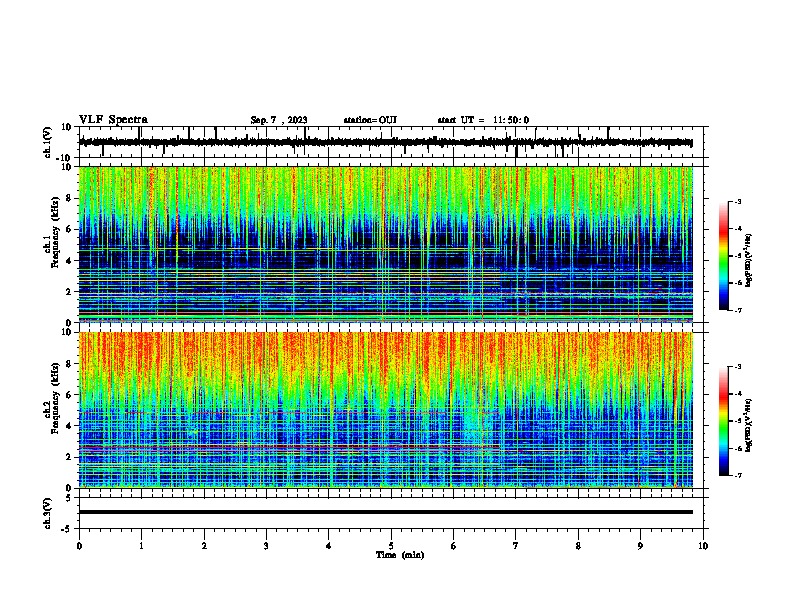Screen dimensions: 792x612
Task: Click the time-axis tick label '3'
Action: pos(266,546)
